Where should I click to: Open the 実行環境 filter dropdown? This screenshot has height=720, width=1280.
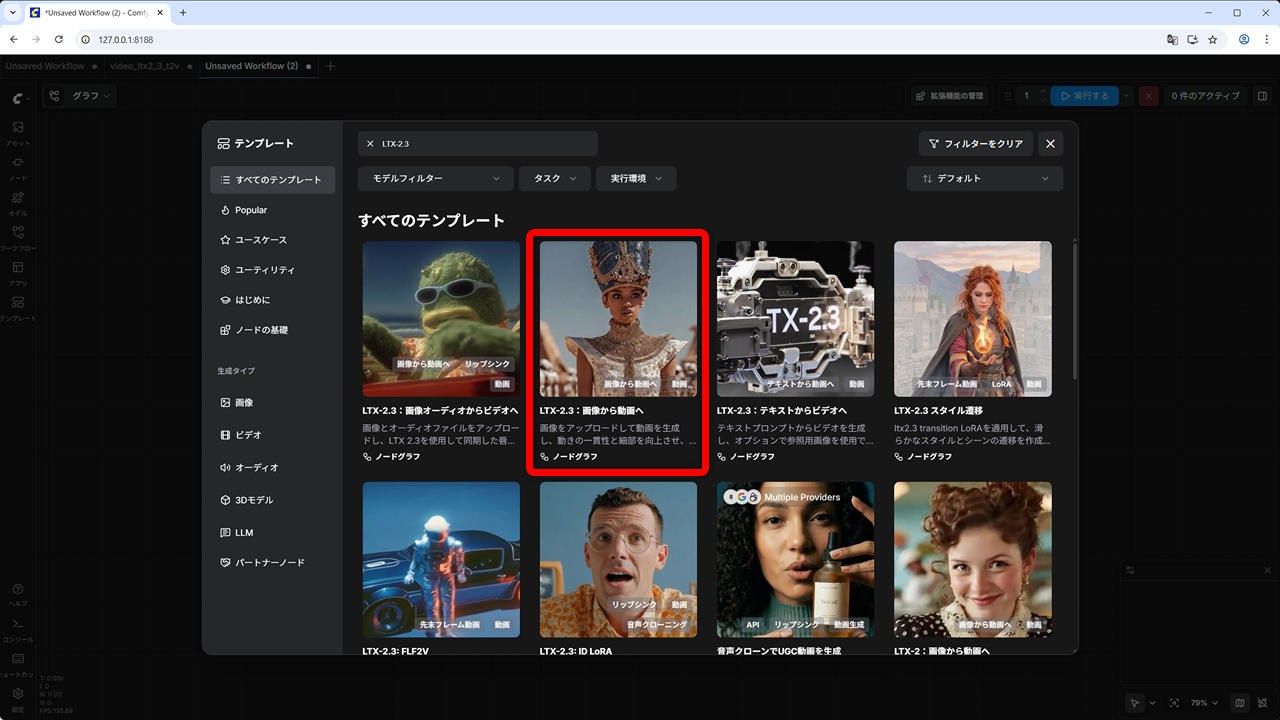click(x=636, y=178)
